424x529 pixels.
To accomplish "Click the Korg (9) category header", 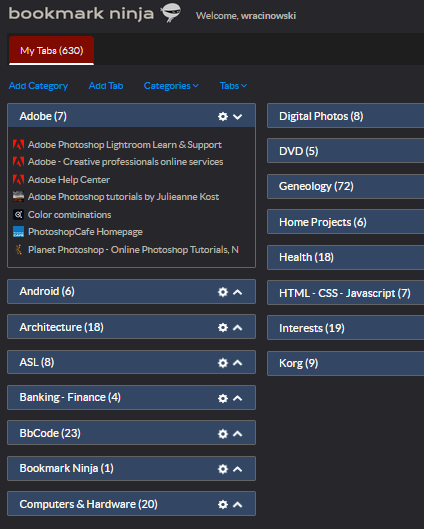I will click(345, 363).
